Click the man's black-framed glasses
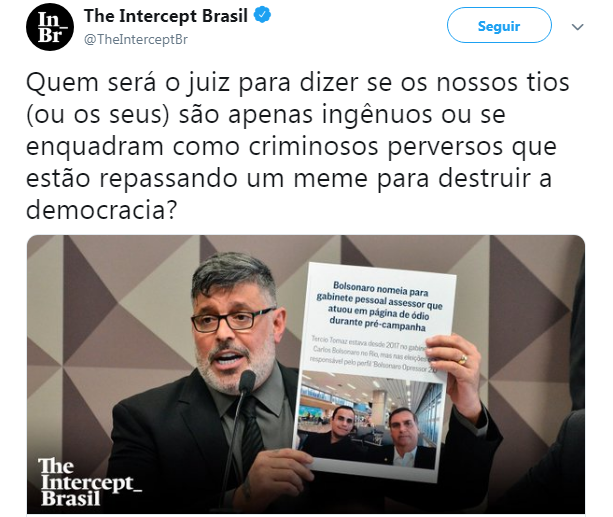Screen dimensions: 613x517 point(229,321)
